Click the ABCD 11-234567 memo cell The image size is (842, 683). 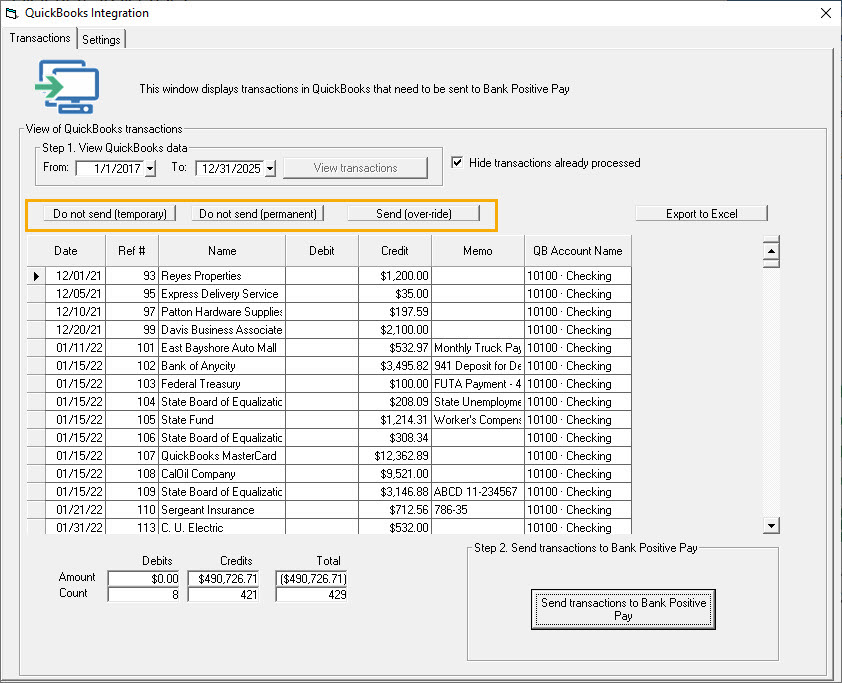[477, 492]
